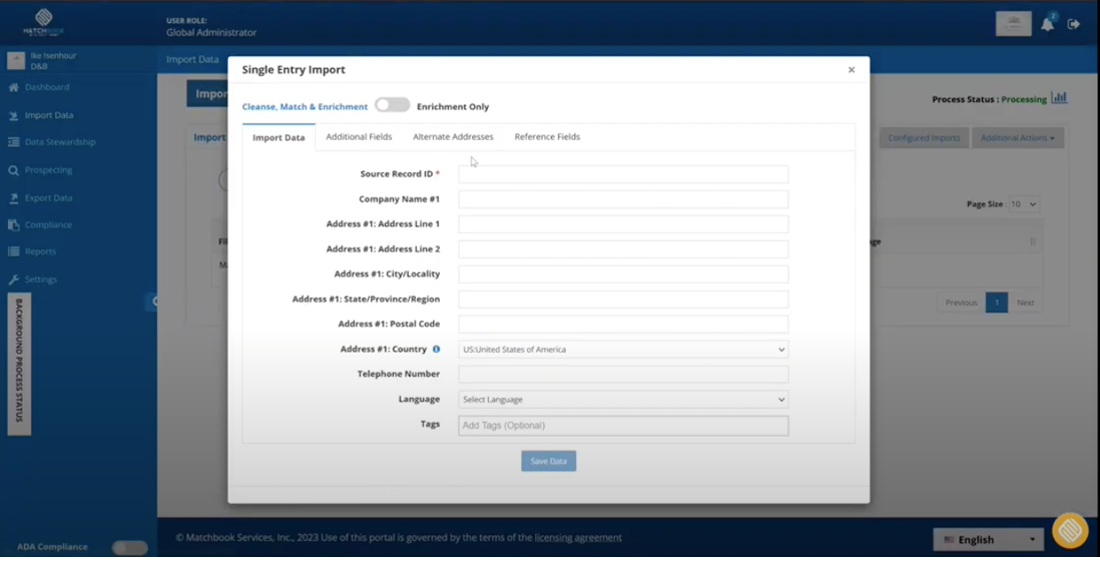The height and width of the screenshot is (562, 1100).
Task: Collapse the sidebar with the arrow handle
Action: tap(152, 302)
